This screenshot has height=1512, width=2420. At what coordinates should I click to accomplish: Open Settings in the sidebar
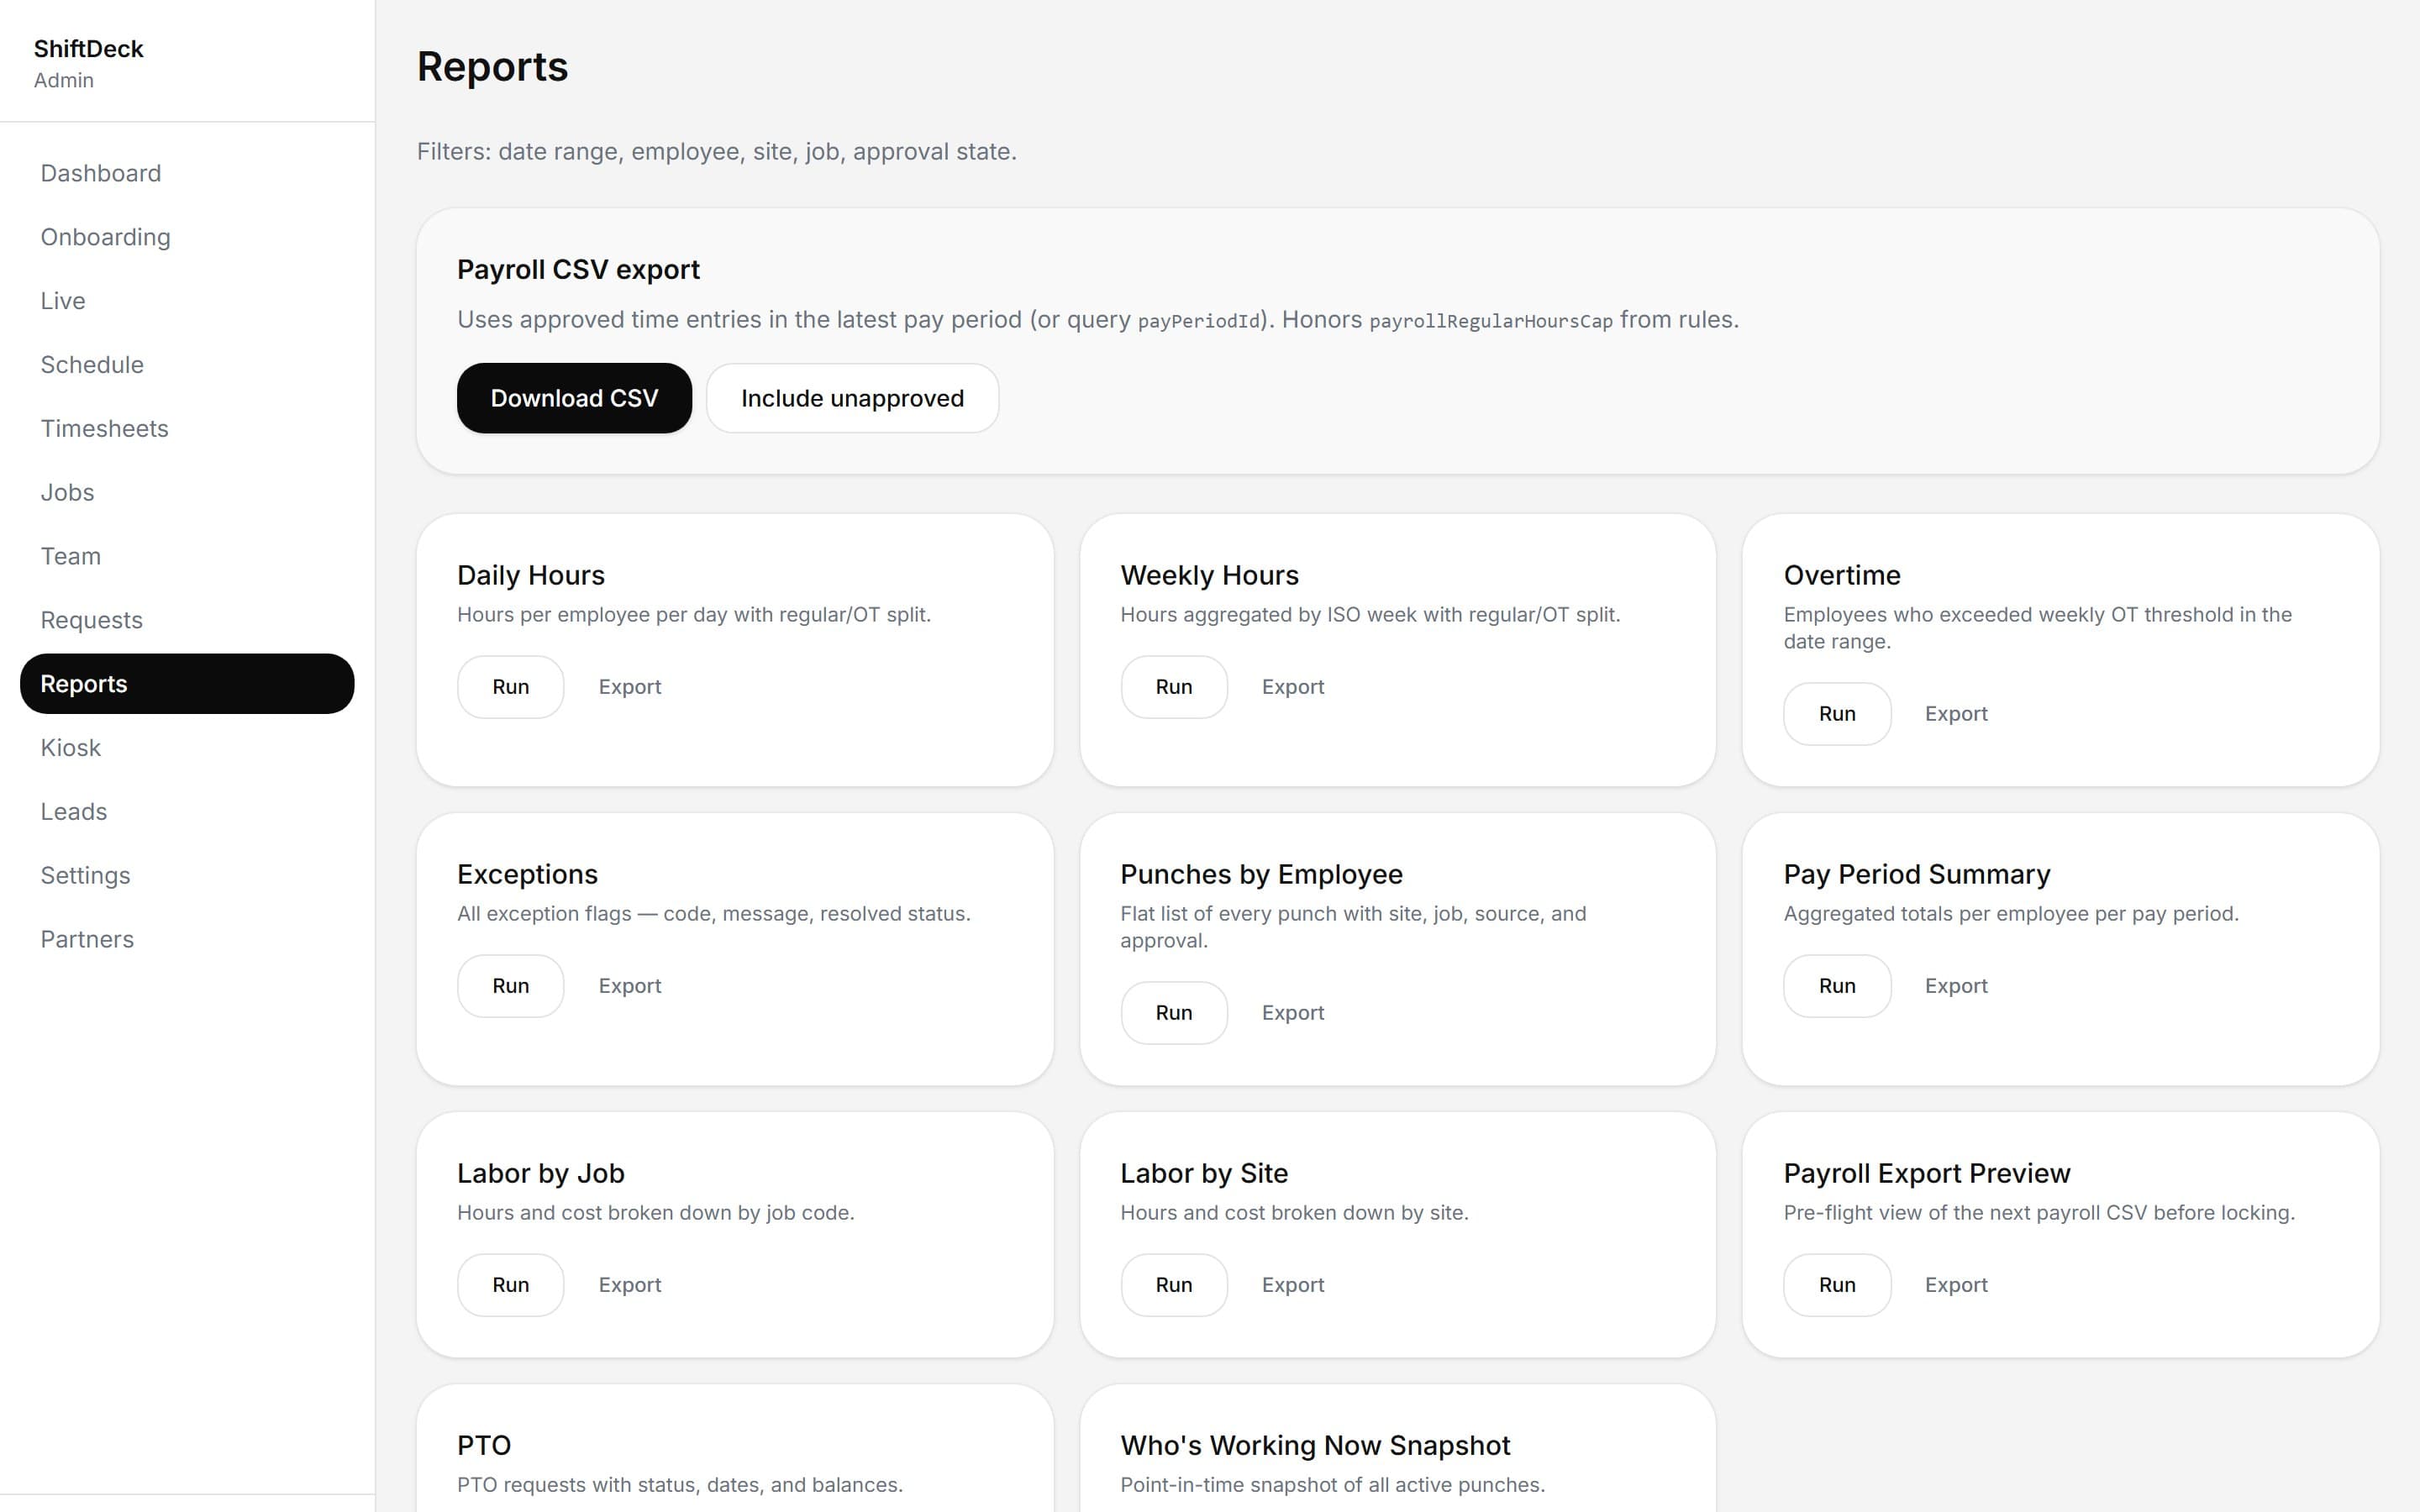click(187, 876)
